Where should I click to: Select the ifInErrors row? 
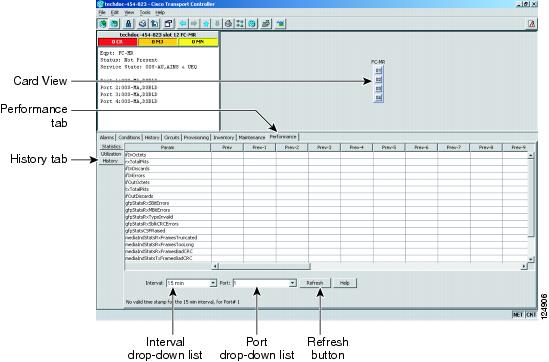[326, 175]
